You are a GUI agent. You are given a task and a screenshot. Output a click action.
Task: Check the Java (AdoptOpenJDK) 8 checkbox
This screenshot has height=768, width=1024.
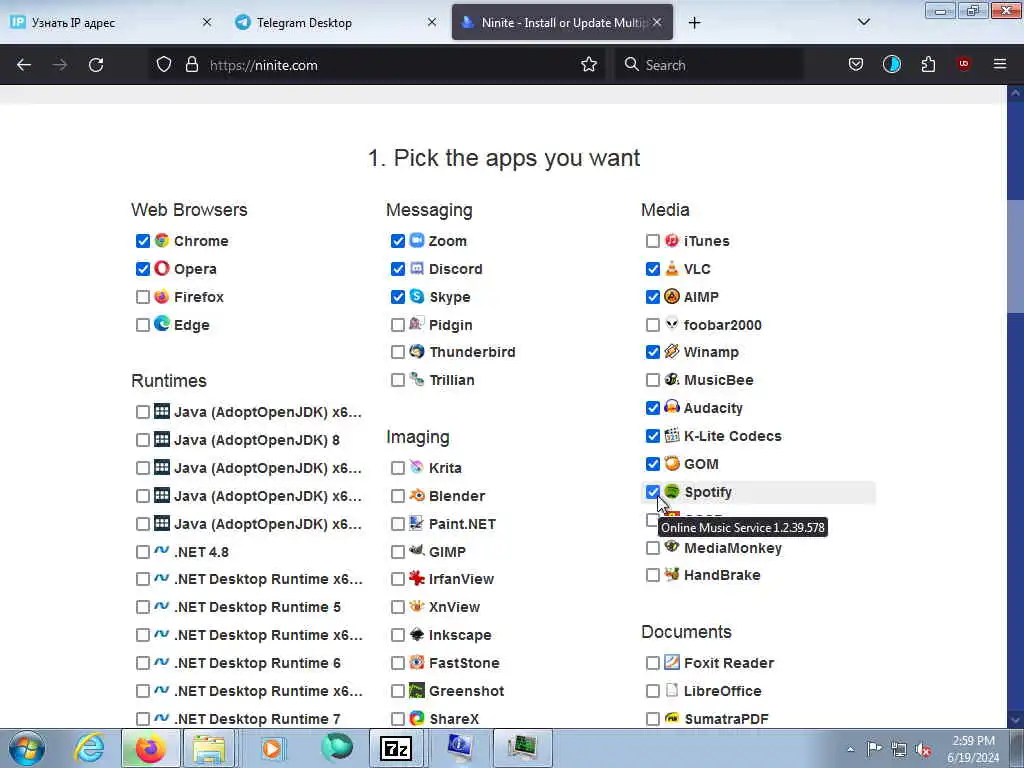143,440
